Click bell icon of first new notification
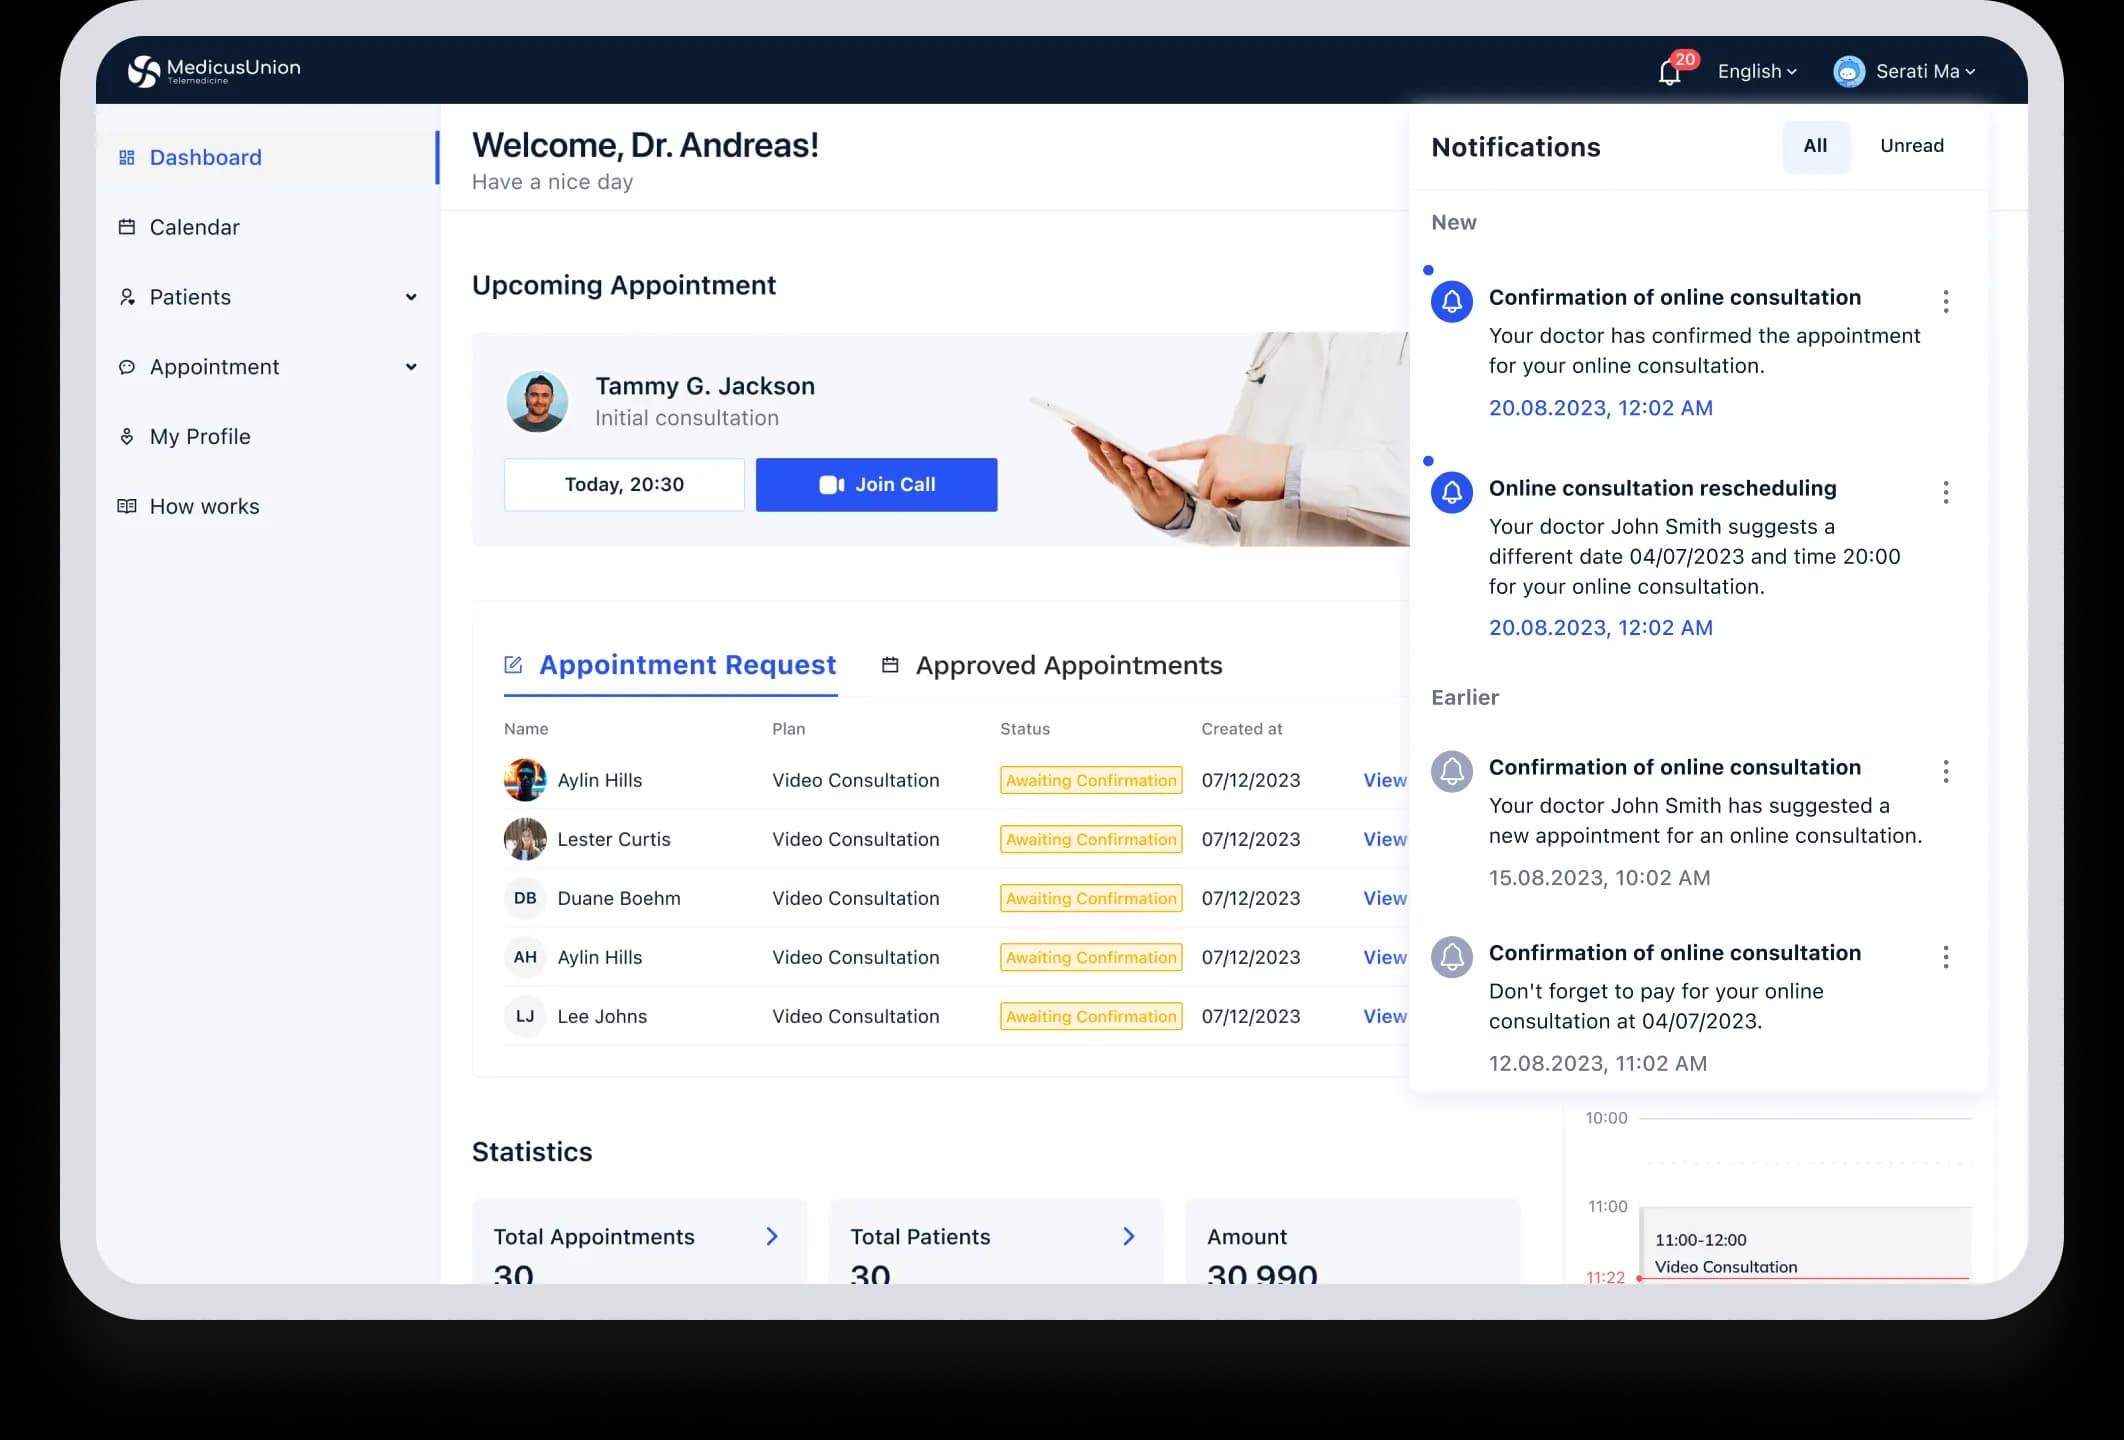This screenshot has height=1440, width=2124. click(x=1451, y=301)
